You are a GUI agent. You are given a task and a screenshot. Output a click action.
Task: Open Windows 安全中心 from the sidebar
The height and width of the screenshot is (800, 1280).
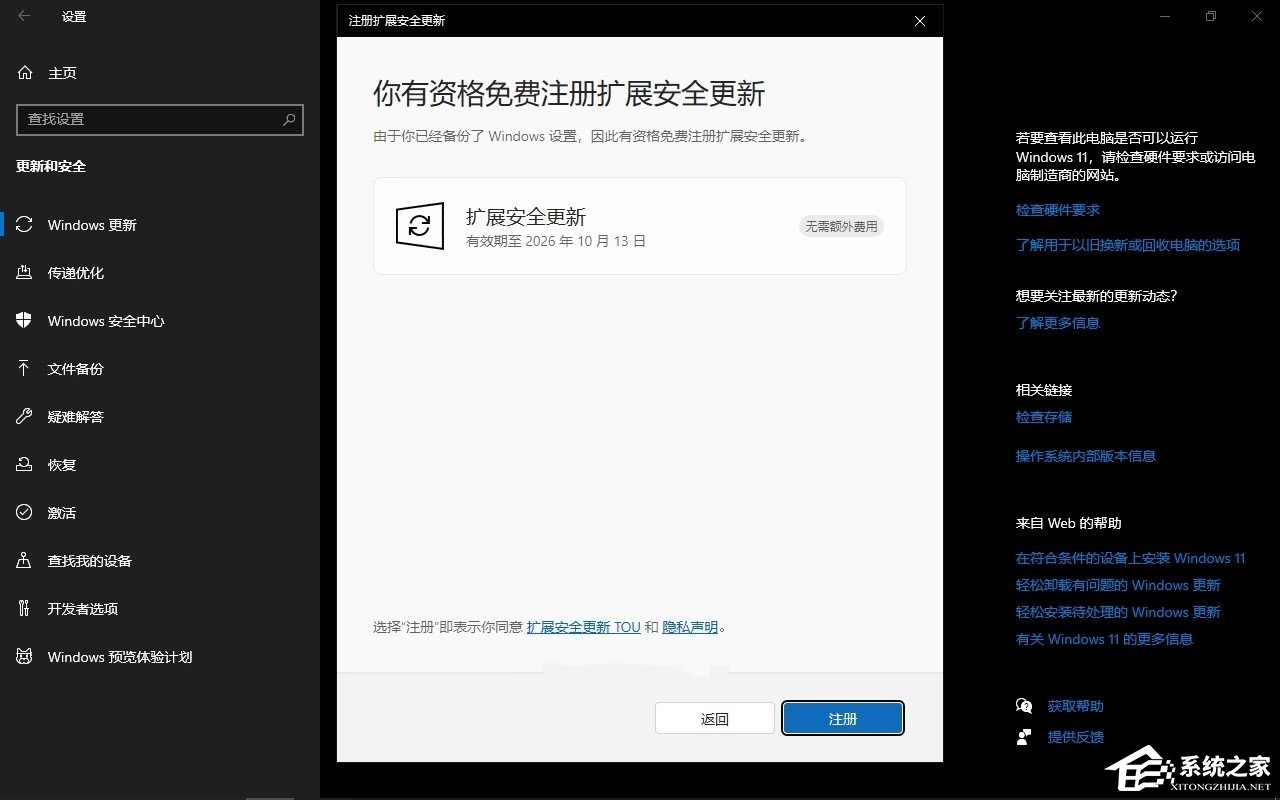[x=24, y=321]
